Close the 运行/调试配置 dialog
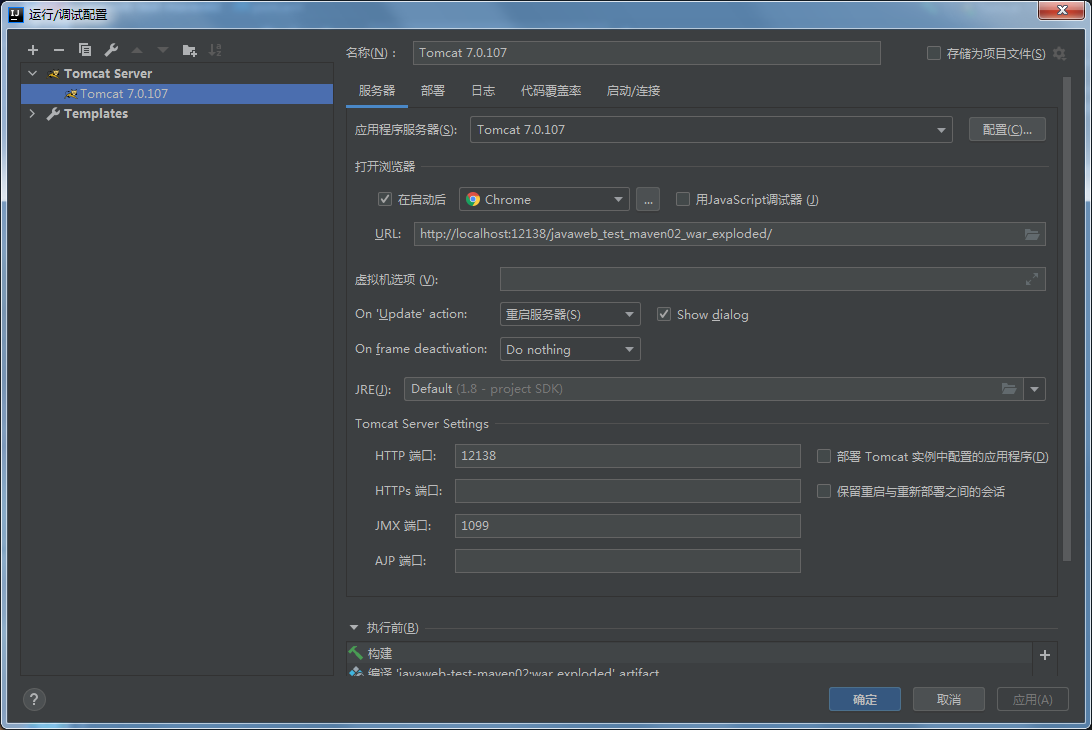Viewport: 1092px width, 730px height. click(x=1061, y=10)
